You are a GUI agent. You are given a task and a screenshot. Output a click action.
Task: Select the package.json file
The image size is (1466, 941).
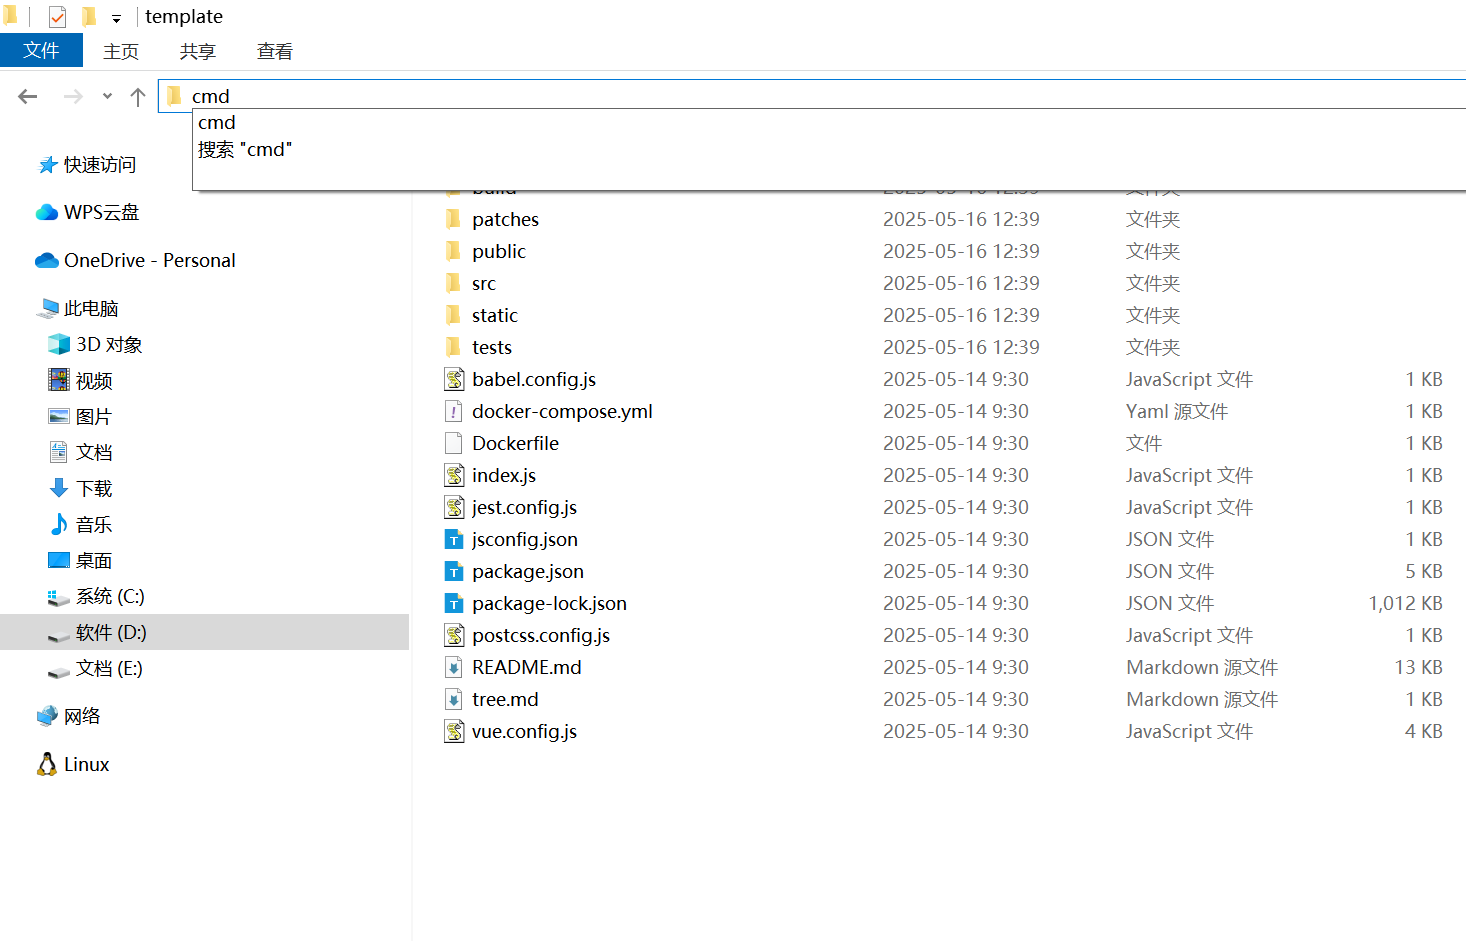click(527, 572)
